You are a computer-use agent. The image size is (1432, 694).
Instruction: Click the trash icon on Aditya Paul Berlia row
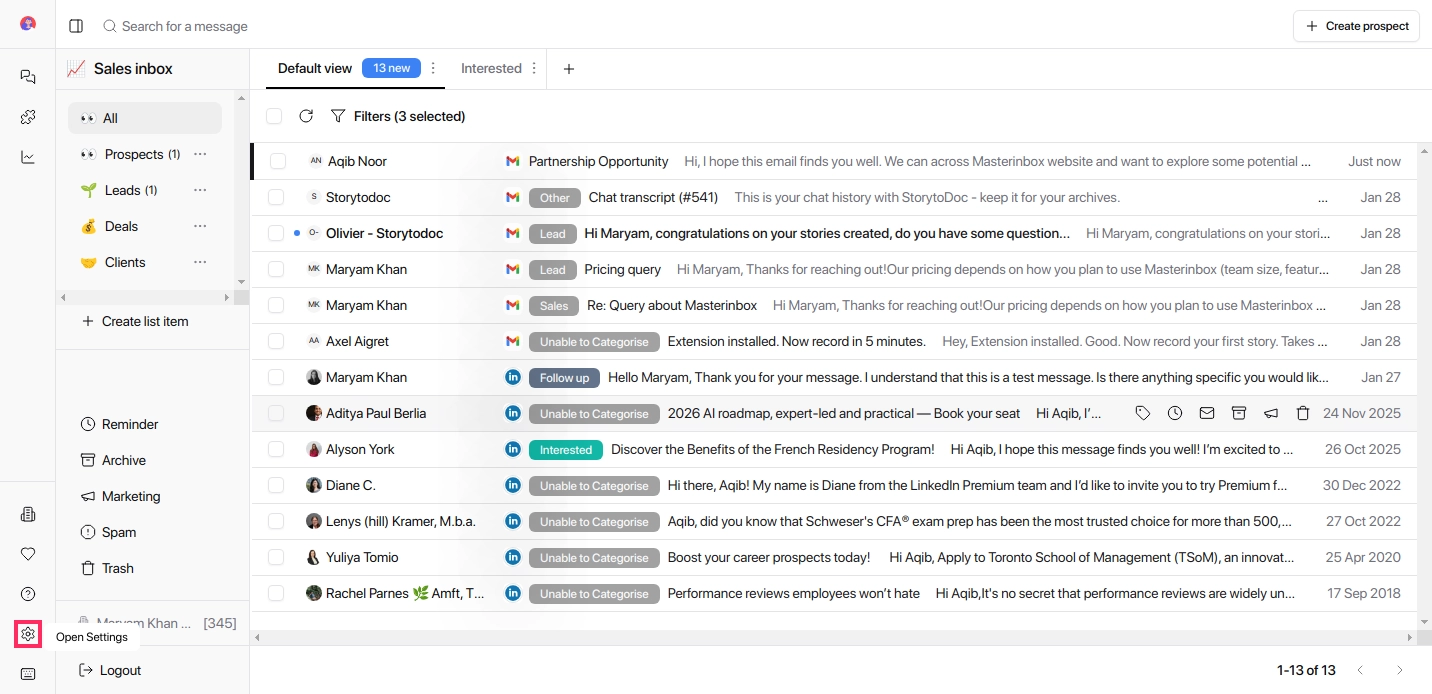point(1303,413)
